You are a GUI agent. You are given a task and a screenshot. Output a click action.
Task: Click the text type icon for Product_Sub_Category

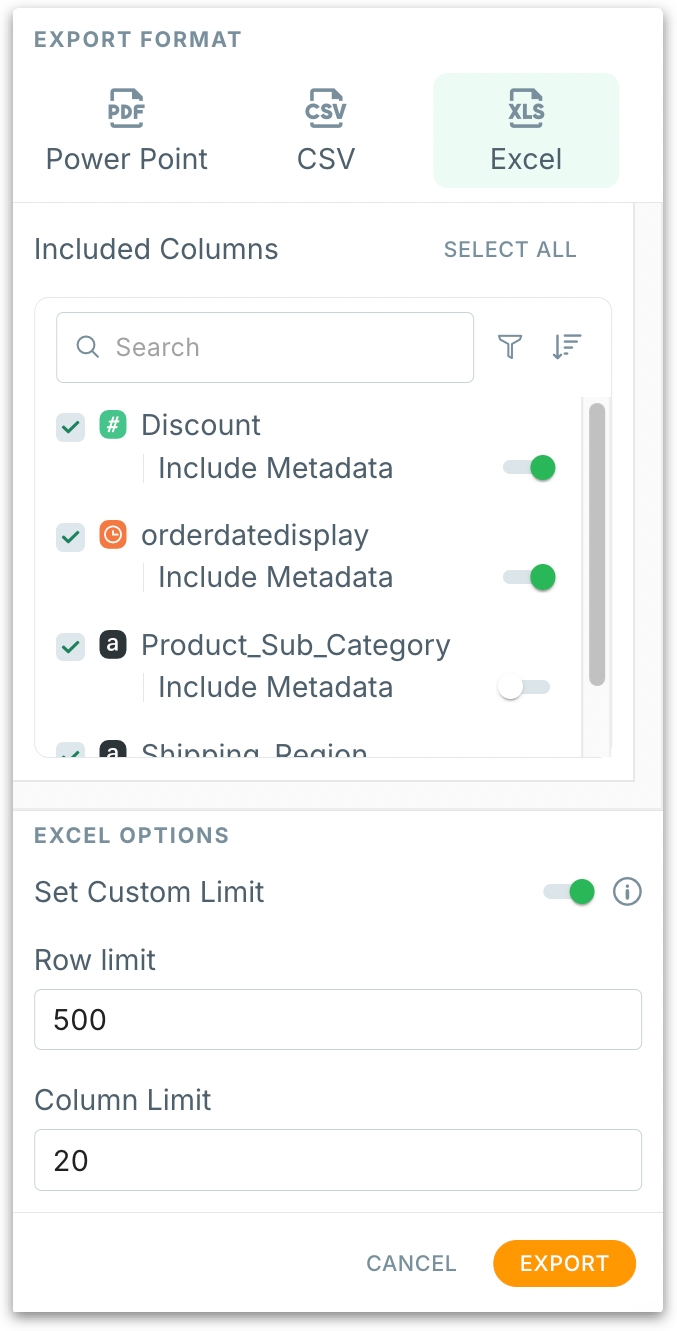(x=113, y=645)
